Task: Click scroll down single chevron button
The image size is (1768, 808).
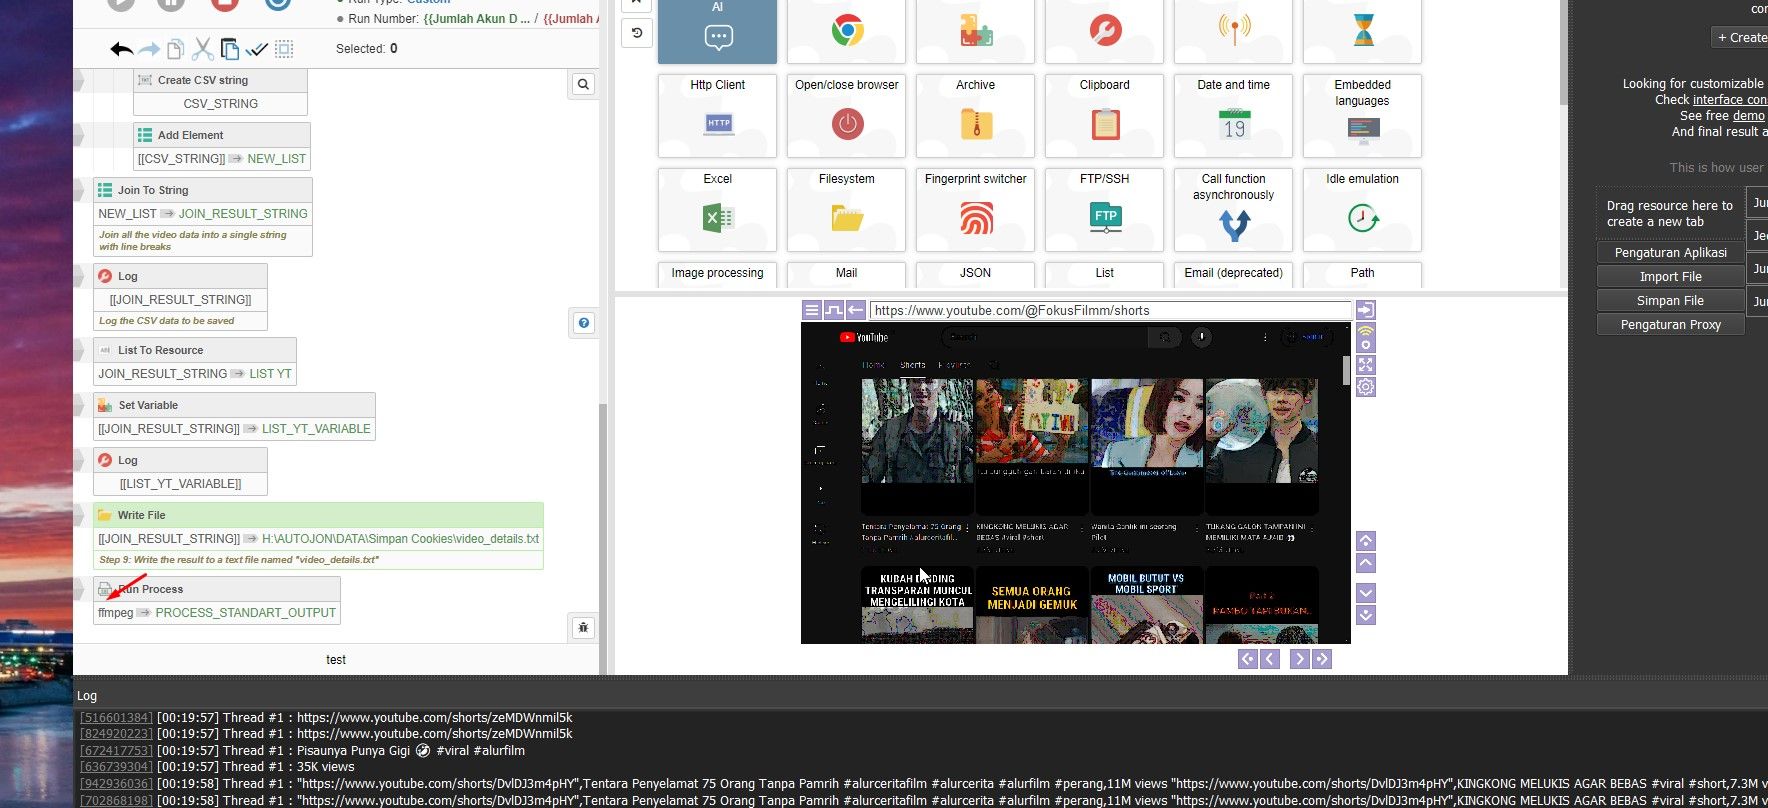Action: click(1366, 593)
